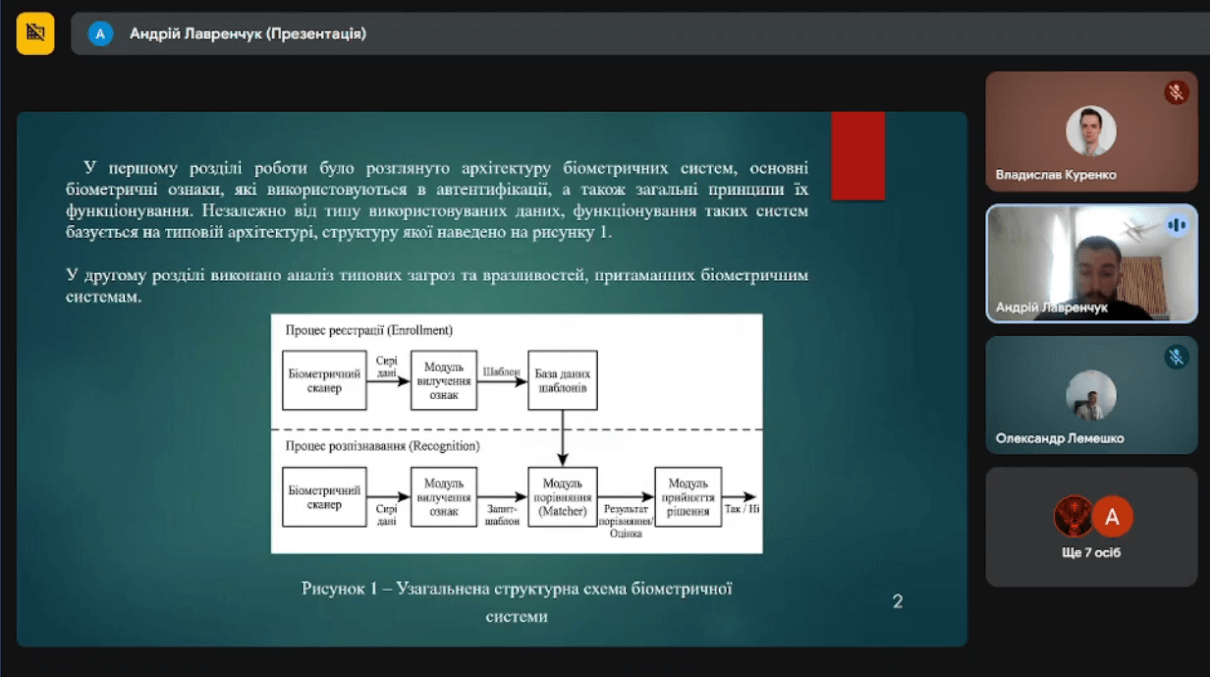Click the "База даних шаблонів" diagram box
The height and width of the screenshot is (677, 1210).
[562, 381]
